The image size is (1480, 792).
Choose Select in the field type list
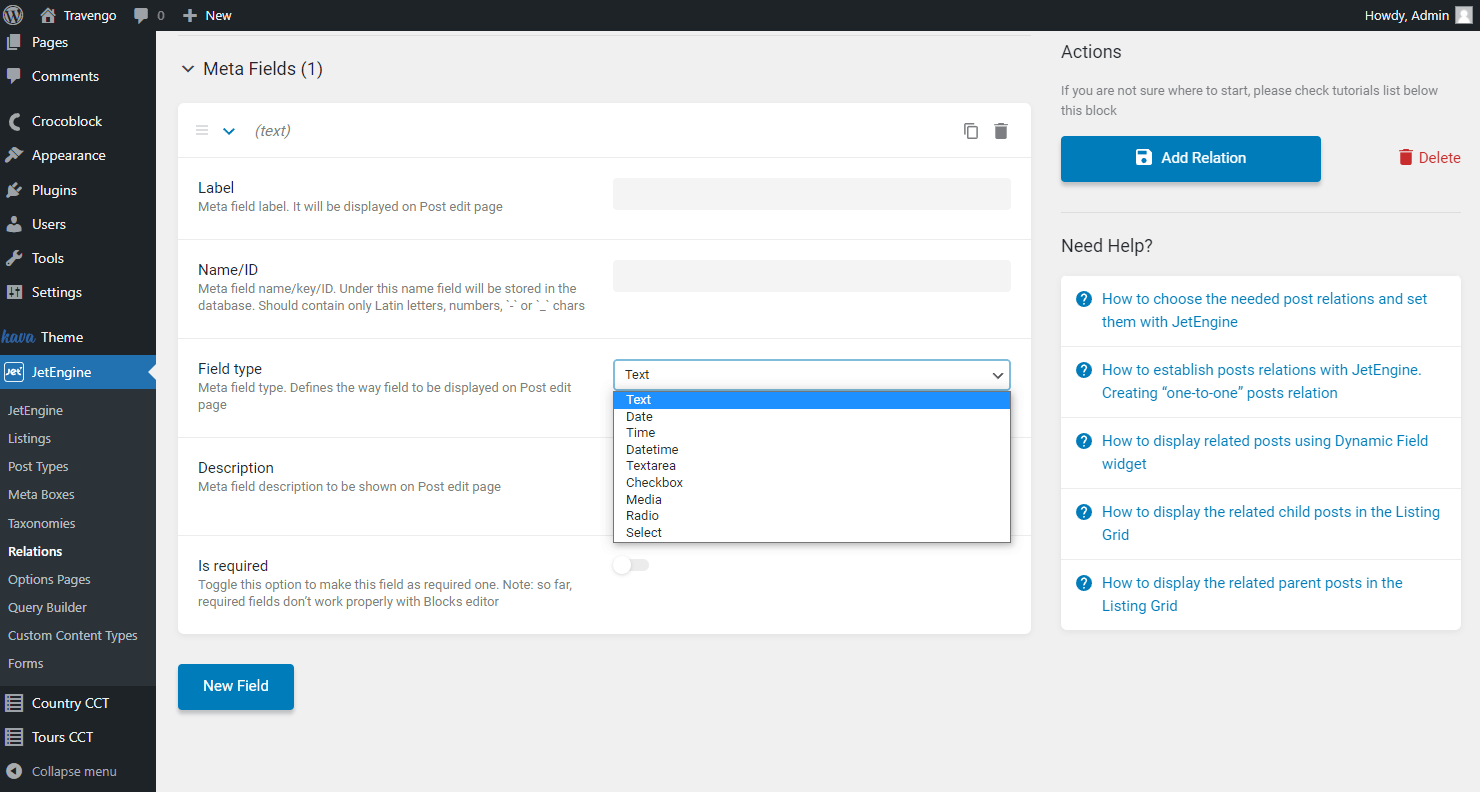coord(812,533)
